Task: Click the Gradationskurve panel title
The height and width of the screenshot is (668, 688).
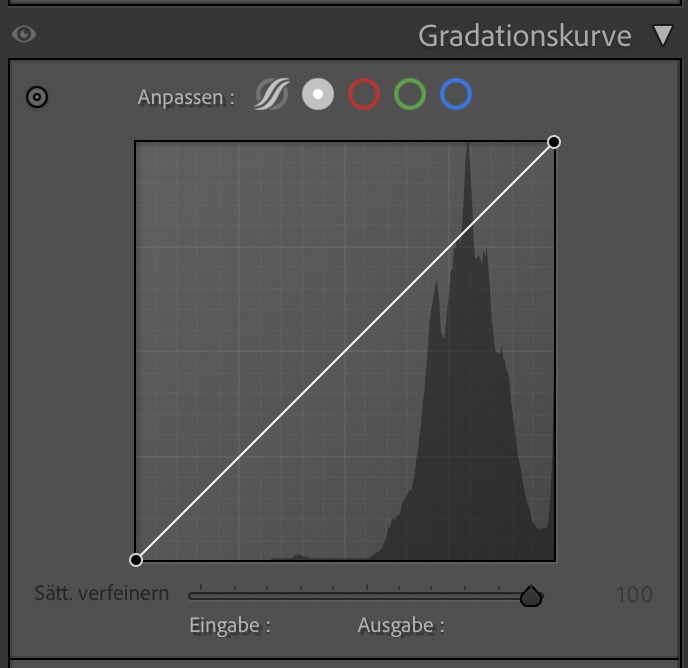Action: 524,36
